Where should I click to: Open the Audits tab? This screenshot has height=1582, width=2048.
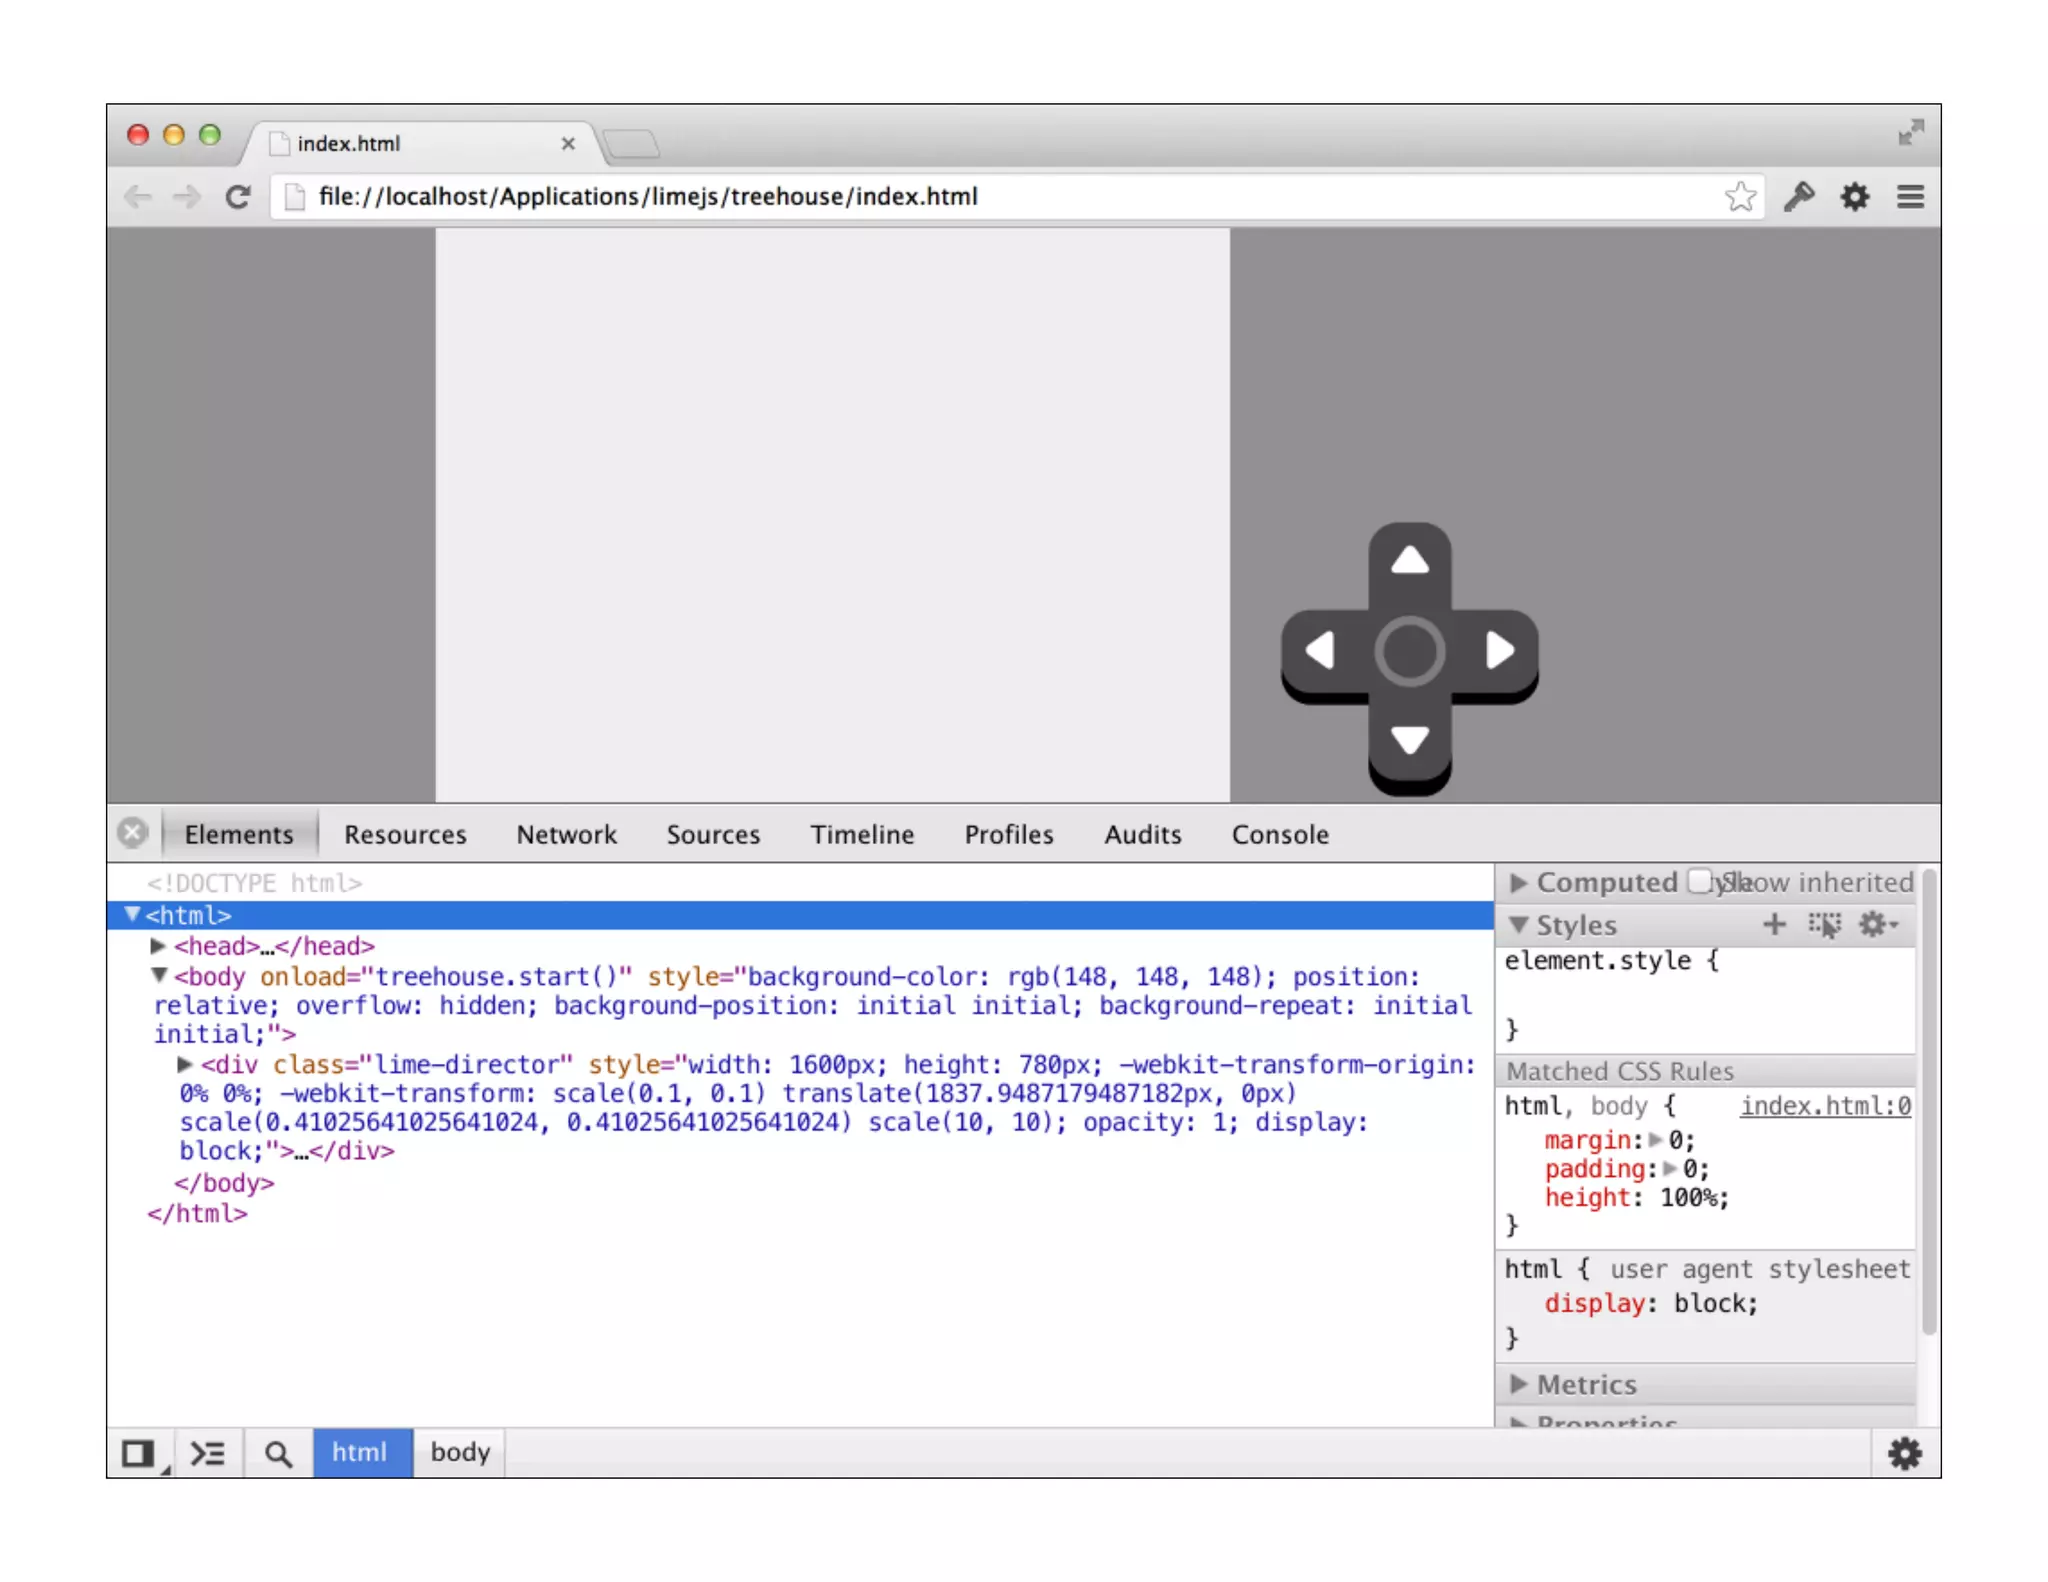click(1143, 834)
